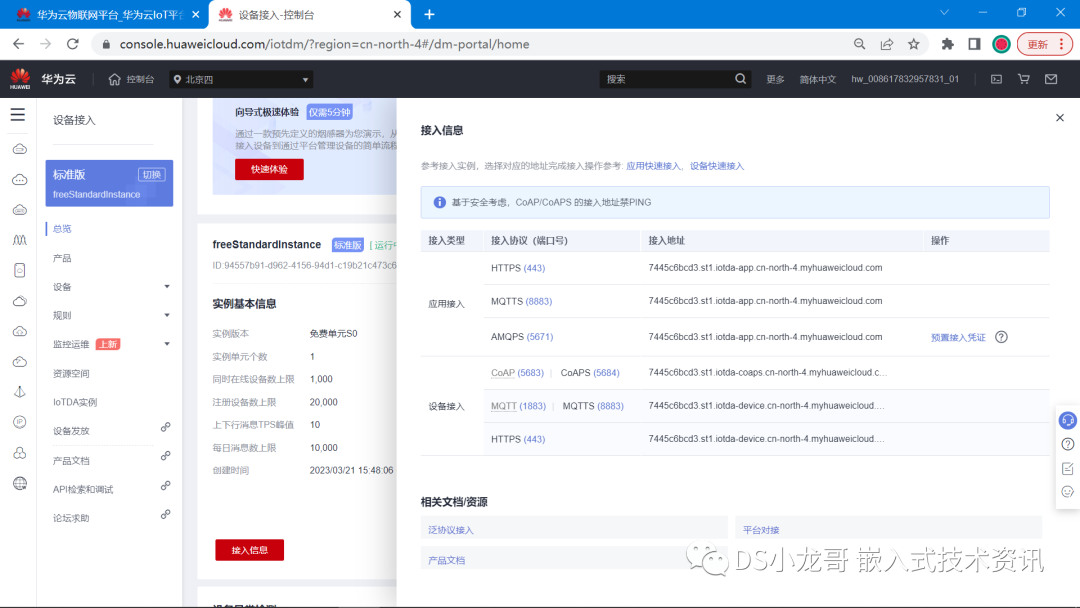Click the Huawei Cloud logo
Image resolution: width=1080 pixels, height=608 pixels.
(40, 78)
